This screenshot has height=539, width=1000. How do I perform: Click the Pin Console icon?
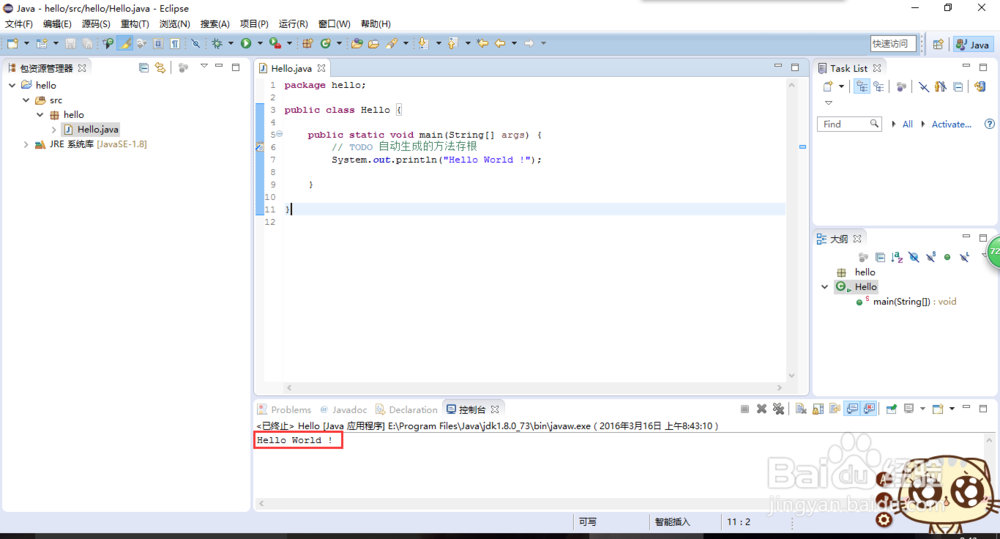coord(891,409)
